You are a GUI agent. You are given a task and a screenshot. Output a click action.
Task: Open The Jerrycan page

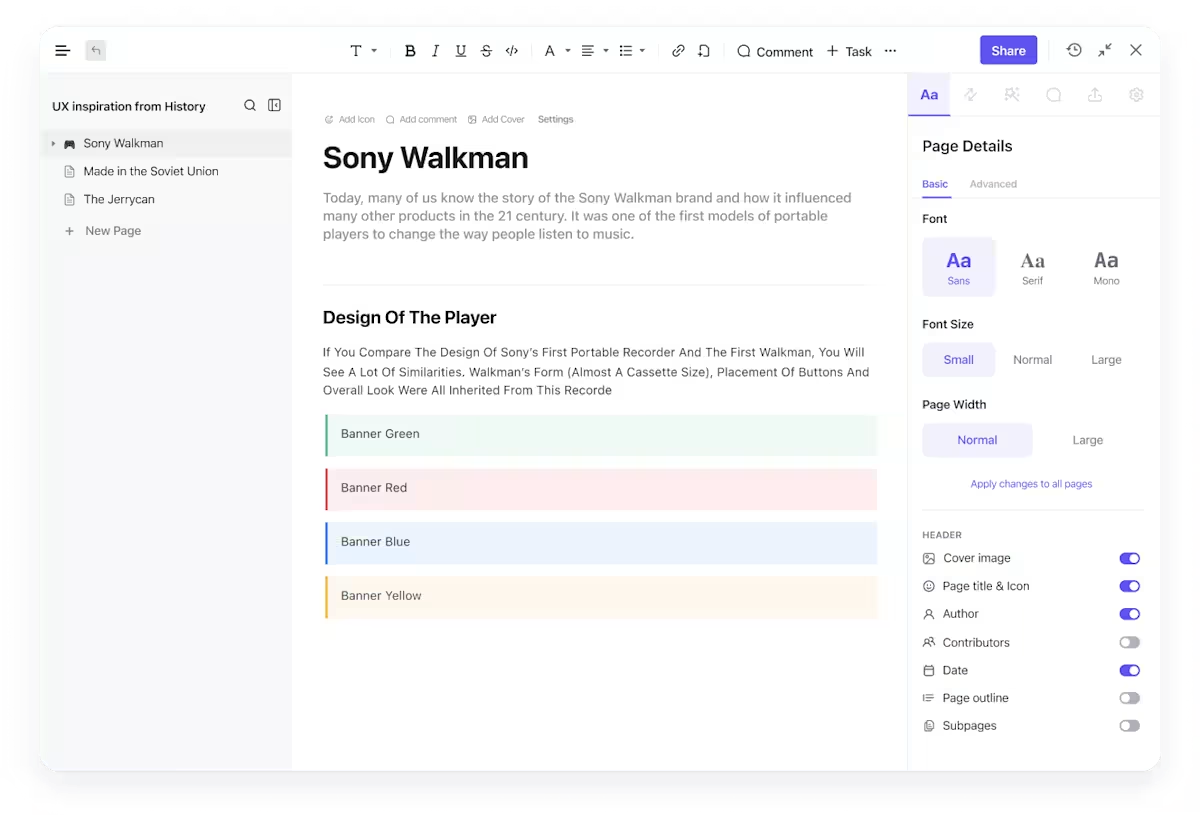pyautogui.click(x=119, y=200)
